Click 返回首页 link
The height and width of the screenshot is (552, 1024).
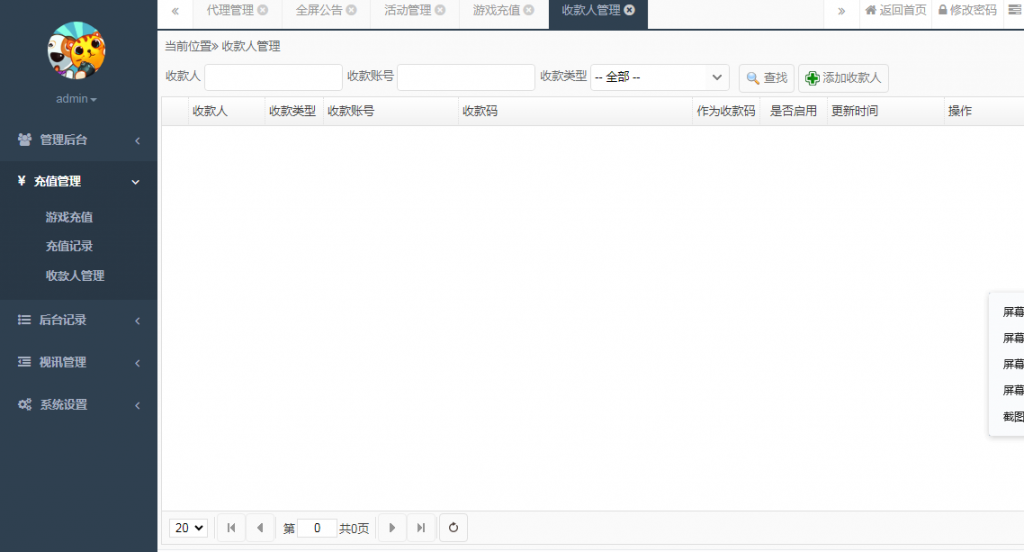(895, 11)
